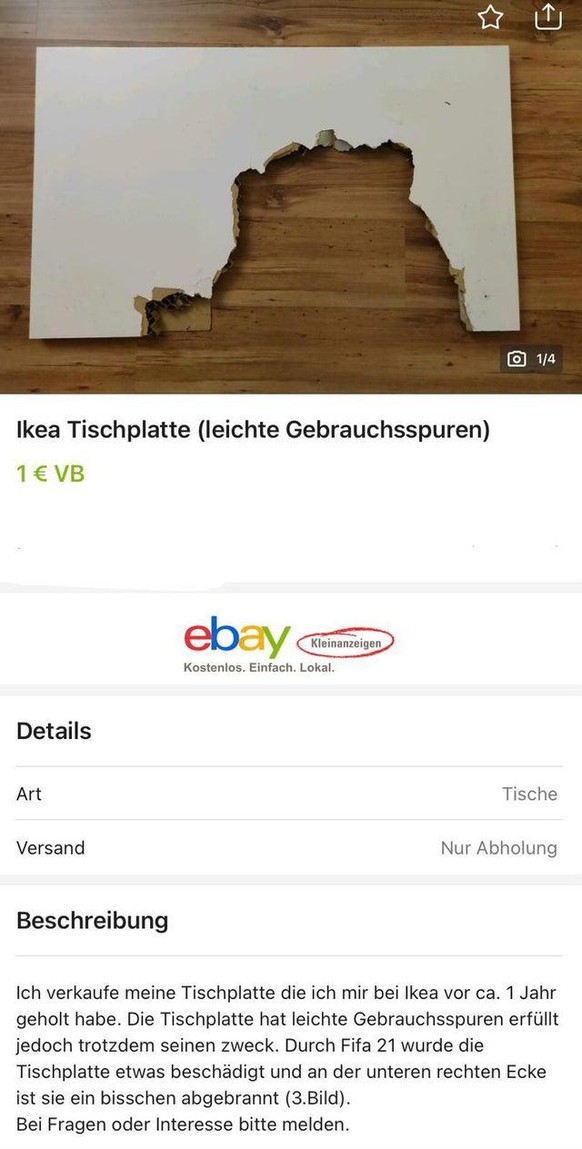The width and height of the screenshot is (582, 1149).
Task: Tap the star favorite icon
Action: 490,18
